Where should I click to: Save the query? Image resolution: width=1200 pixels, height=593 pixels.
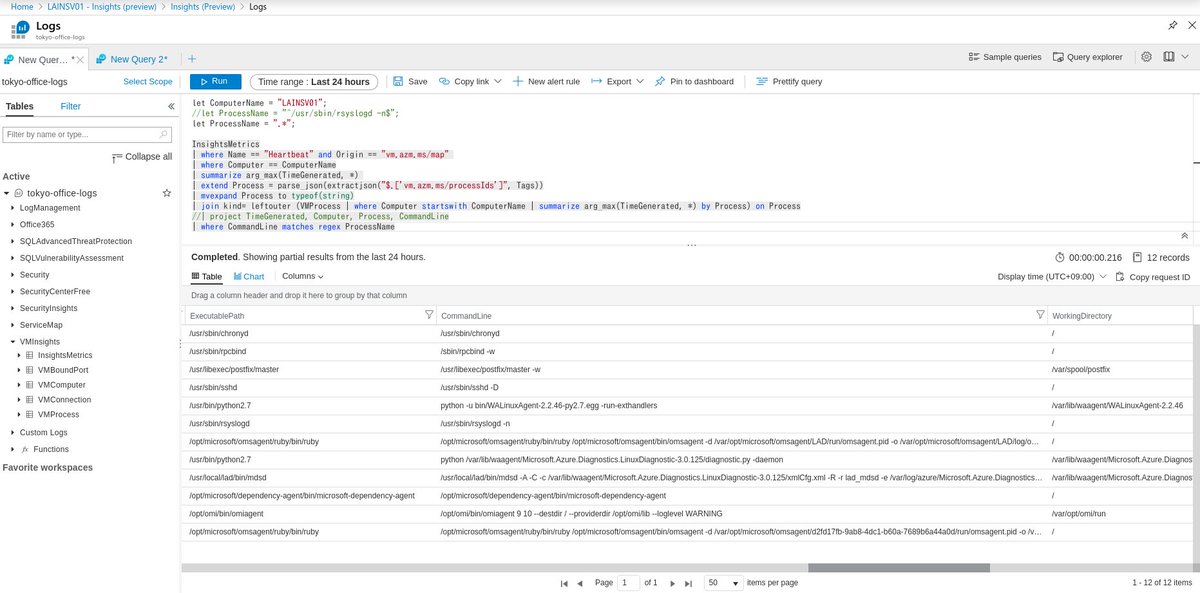click(410, 81)
